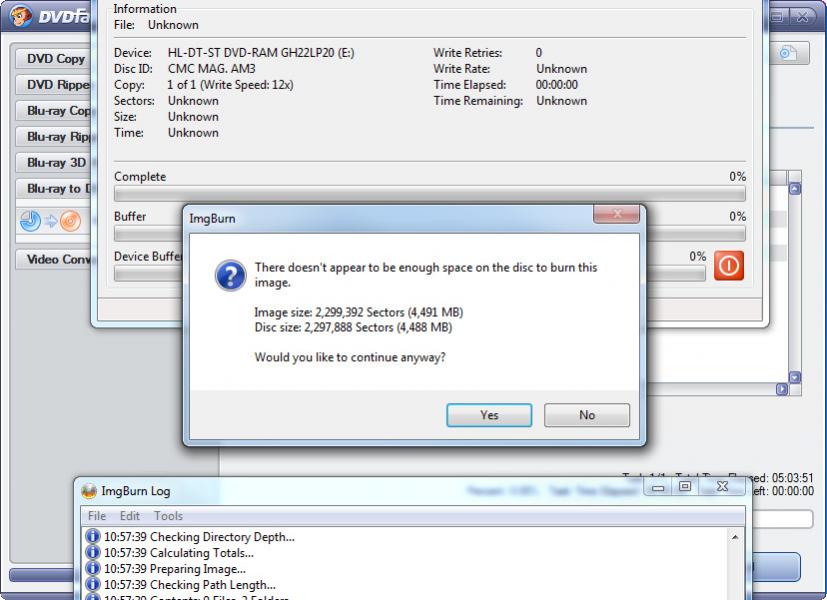Screen dimensions: 827x600
Task: Open the File menu in ImgBurn Log
Action: click(x=97, y=516)
